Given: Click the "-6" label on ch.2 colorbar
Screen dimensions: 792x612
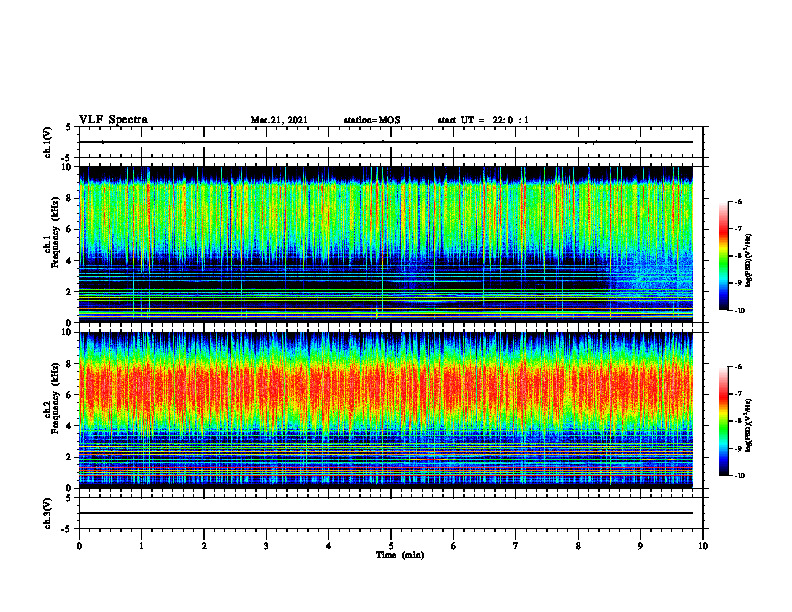Looking at the screenshot, I should 738,367.
